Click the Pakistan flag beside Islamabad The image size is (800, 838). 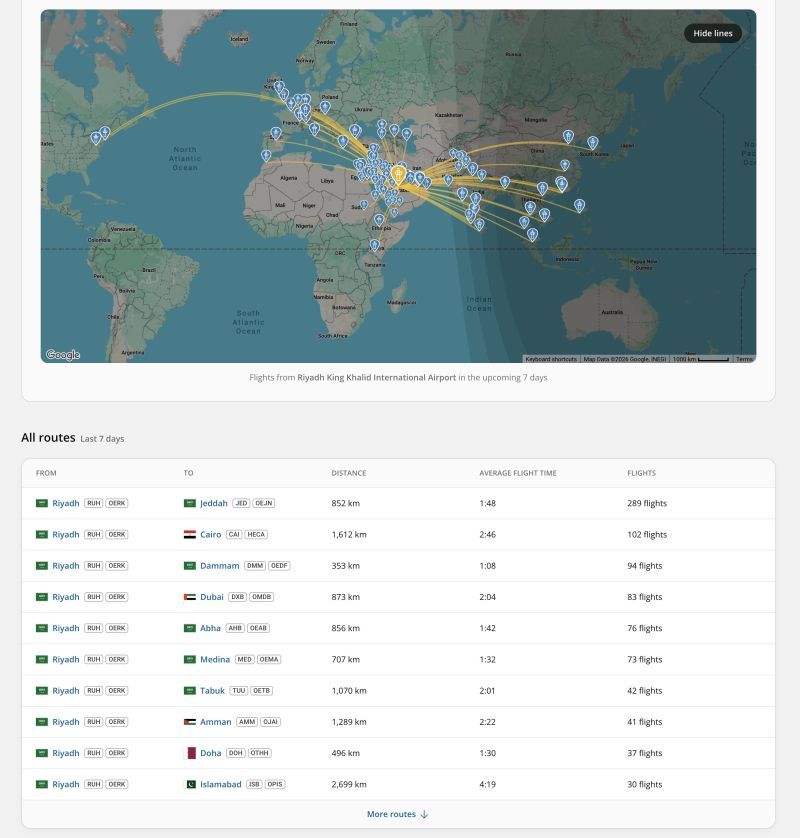point(190,785)
